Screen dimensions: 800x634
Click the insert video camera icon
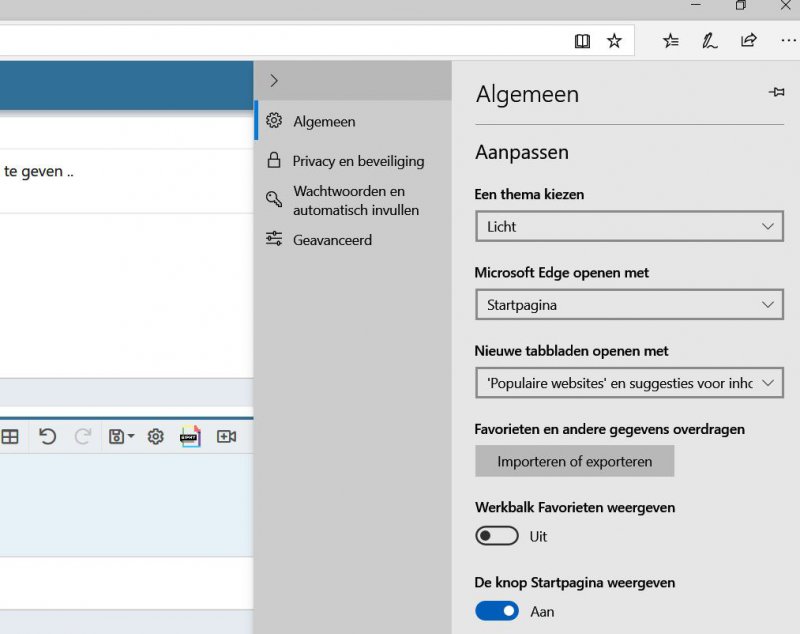(226, 437)
